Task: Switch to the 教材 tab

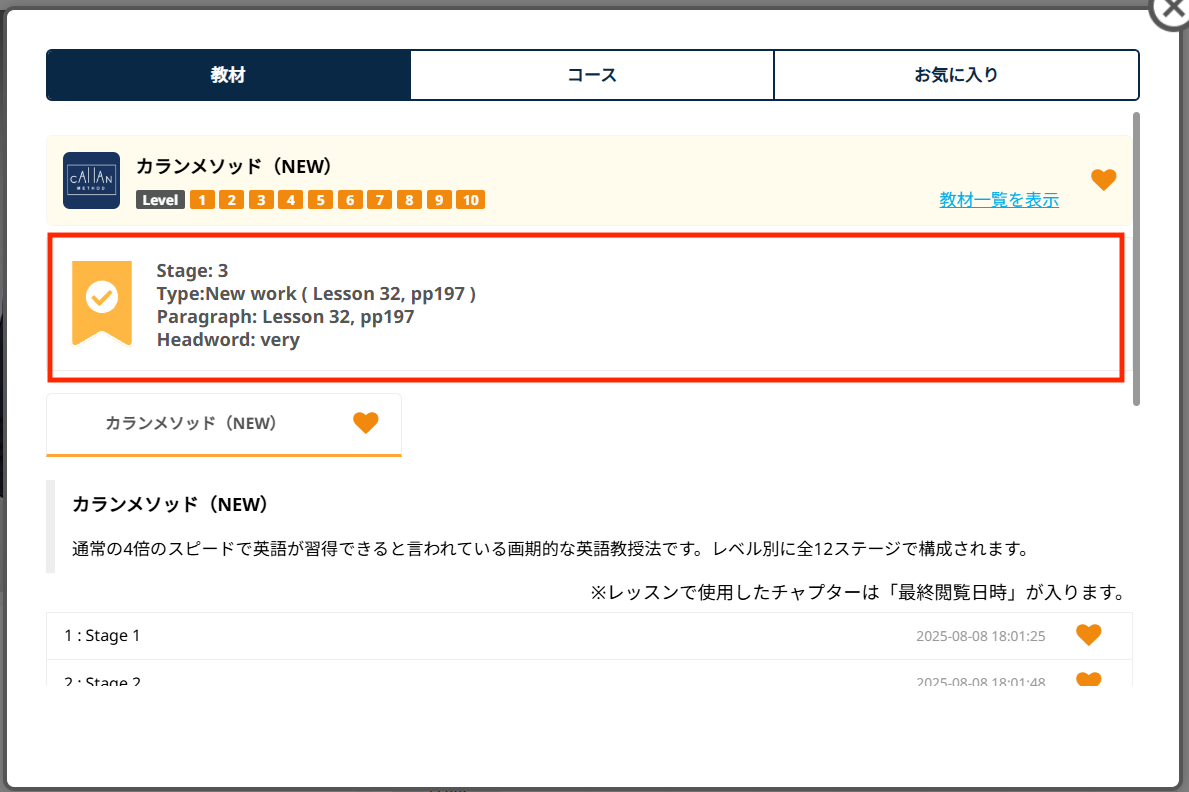Action: (228, 75)
